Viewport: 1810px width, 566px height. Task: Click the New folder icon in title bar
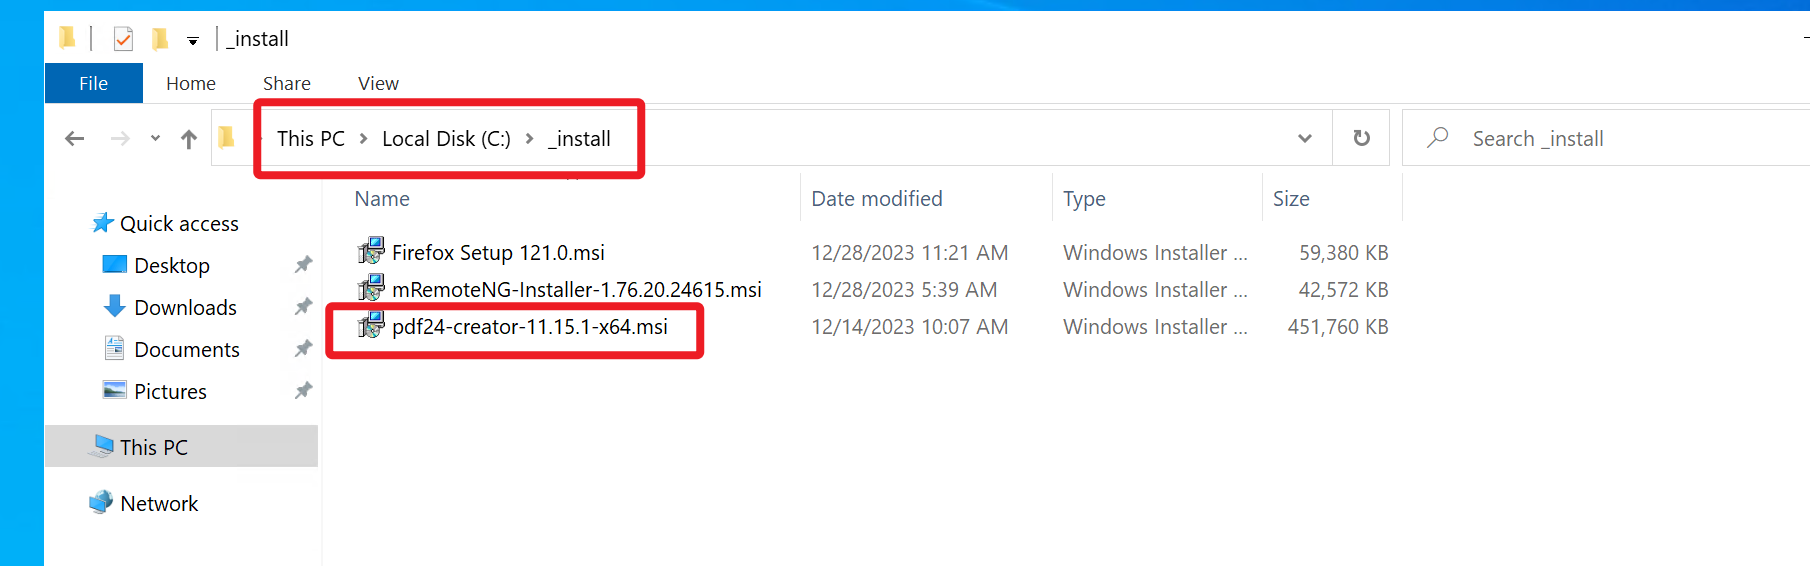159,39
